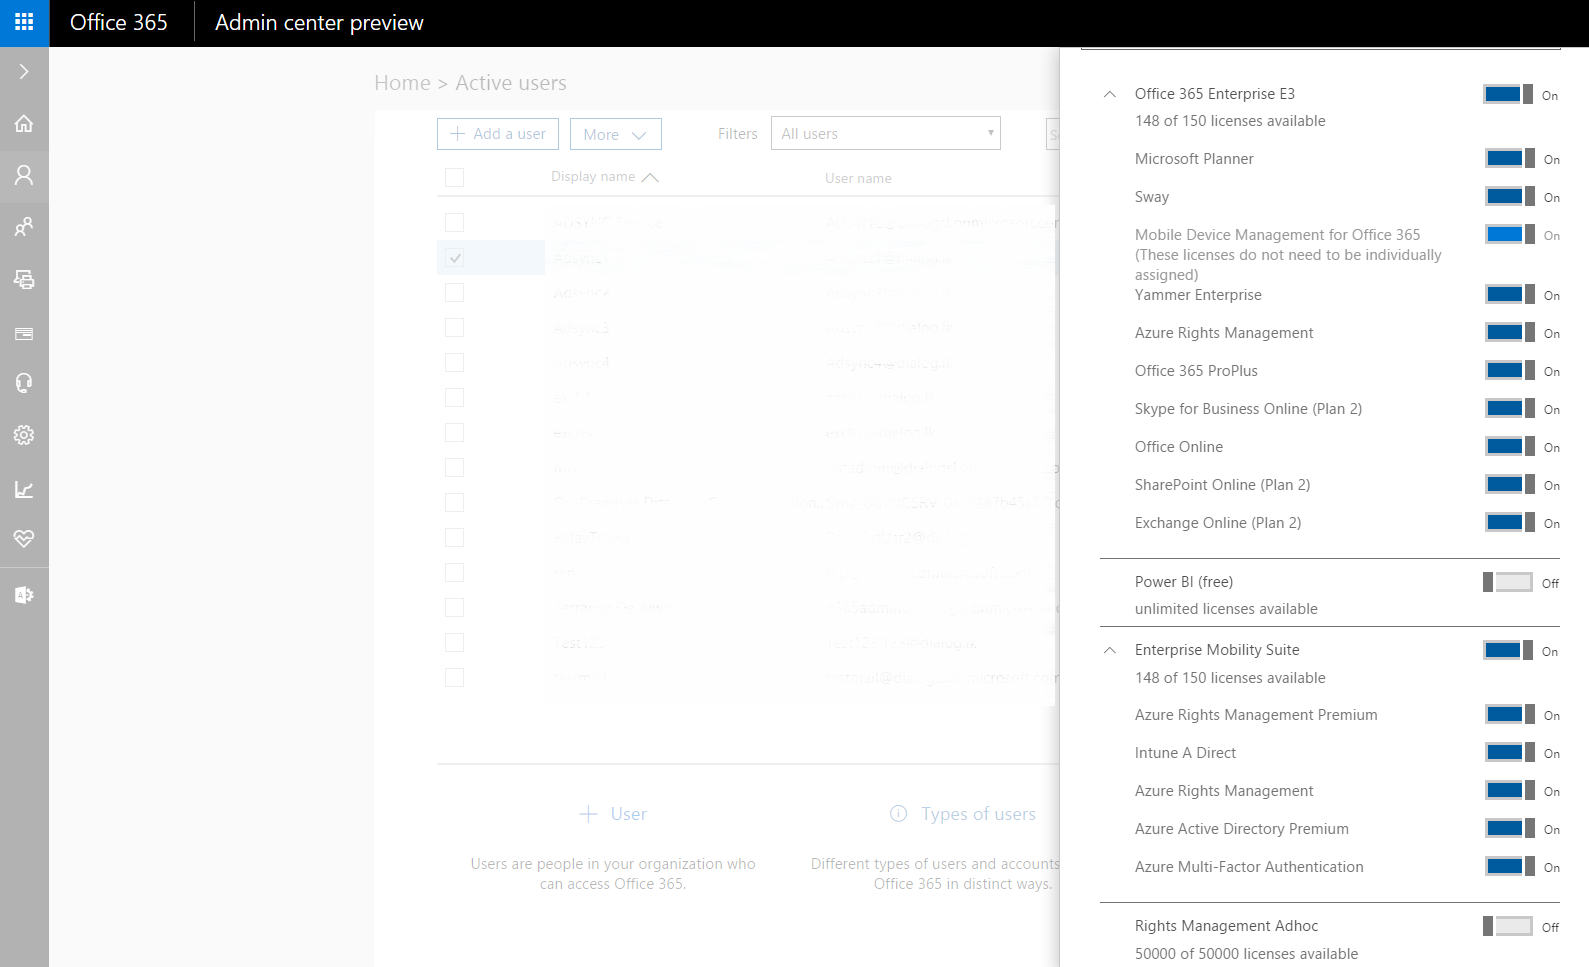Toggle Exchange Online (Plan 2) switch
This screenshot has width=1589, height=967.
click(1510, 522)
